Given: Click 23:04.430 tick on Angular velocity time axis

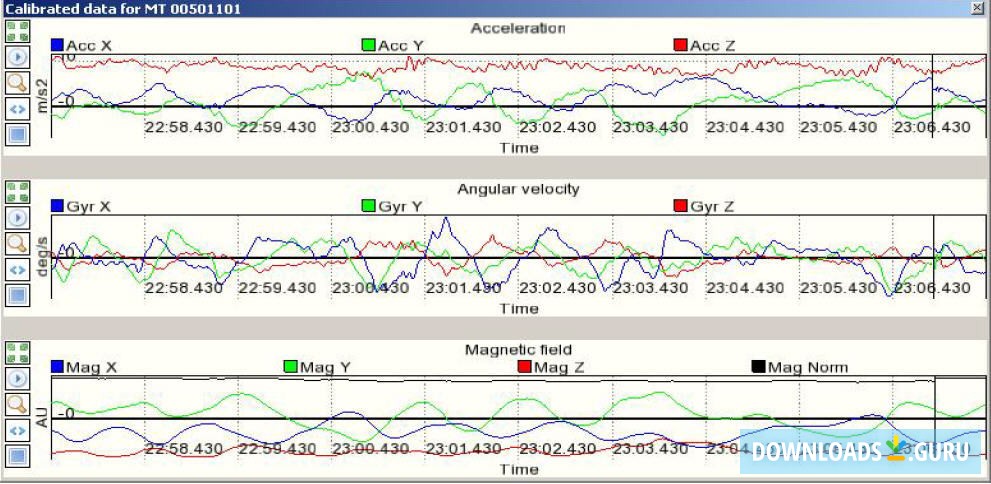Looking at the screenshot, I should 746,288.
